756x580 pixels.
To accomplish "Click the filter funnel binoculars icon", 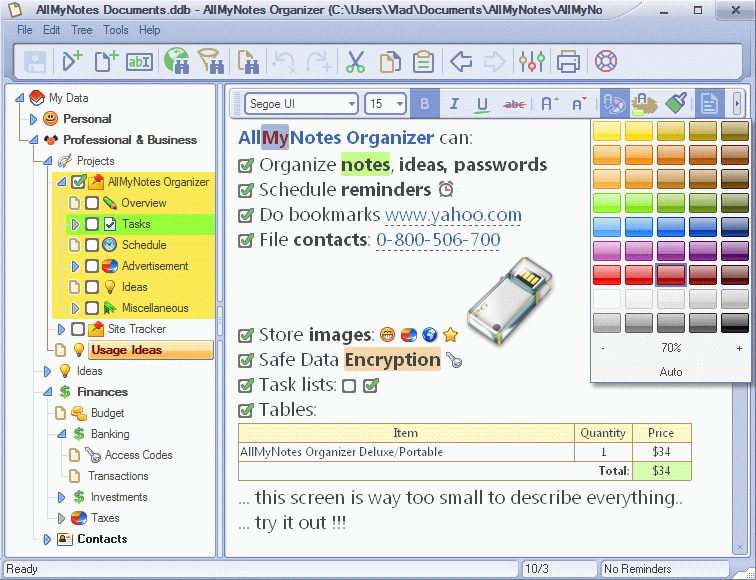I will 211,61.
